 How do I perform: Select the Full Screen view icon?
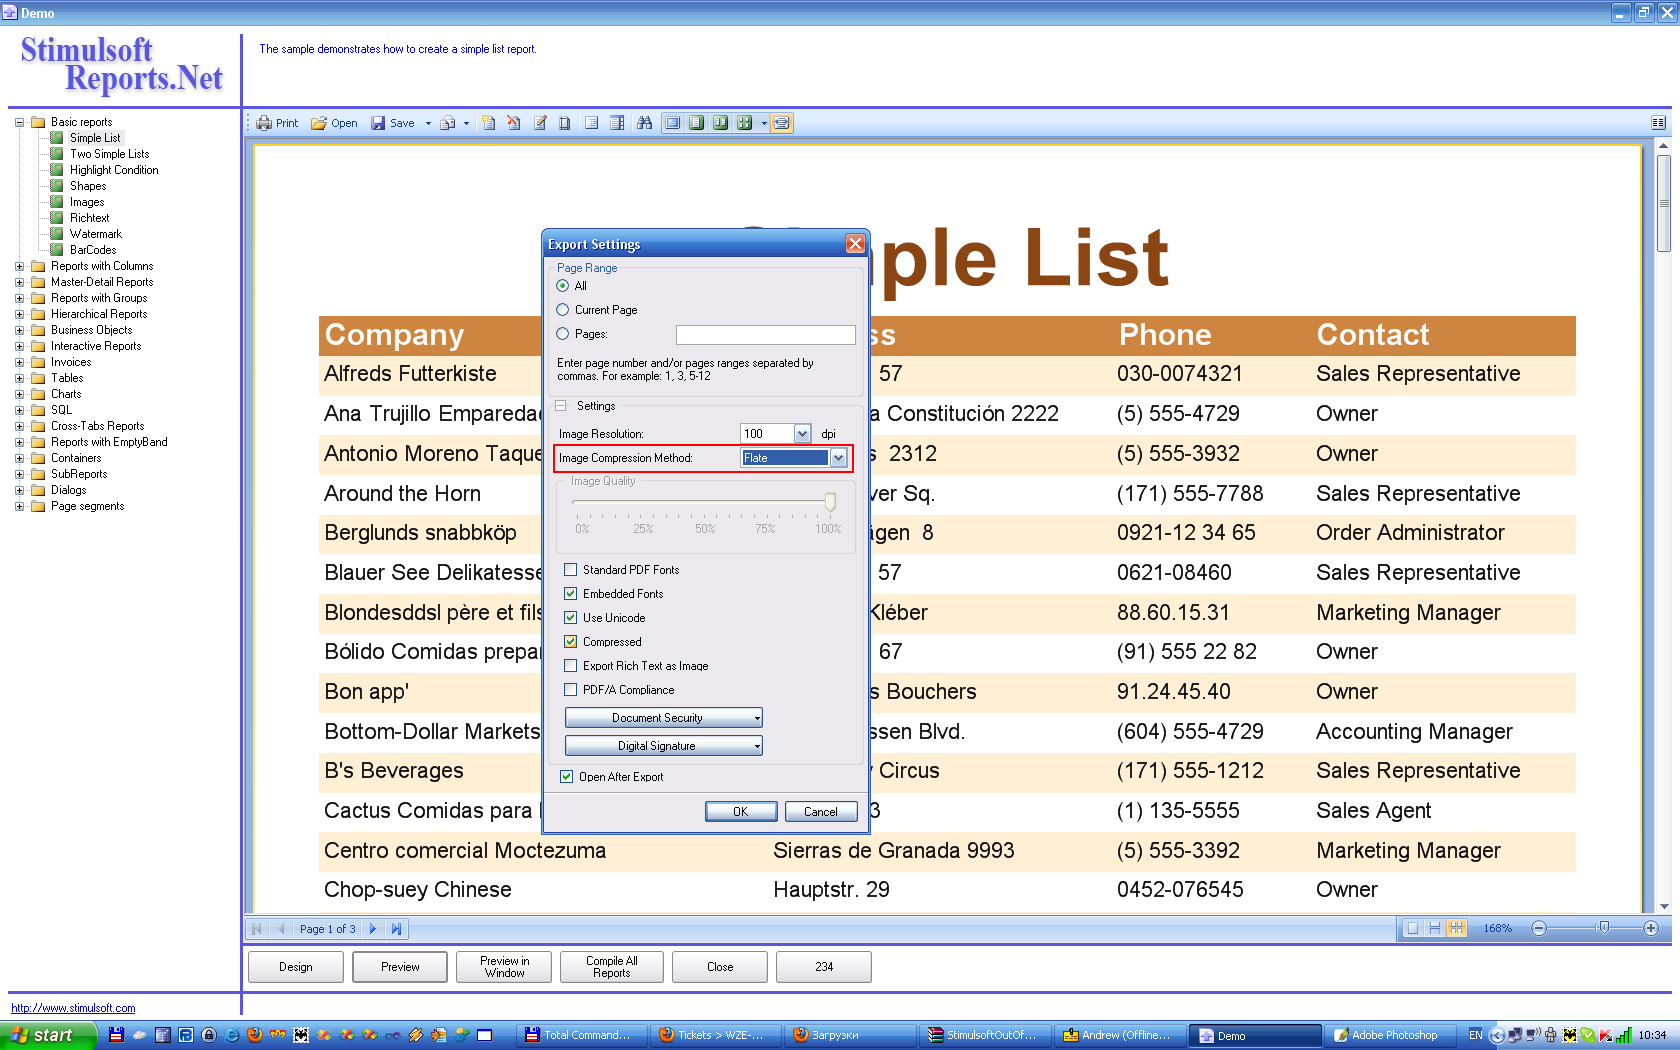point(673,123)
